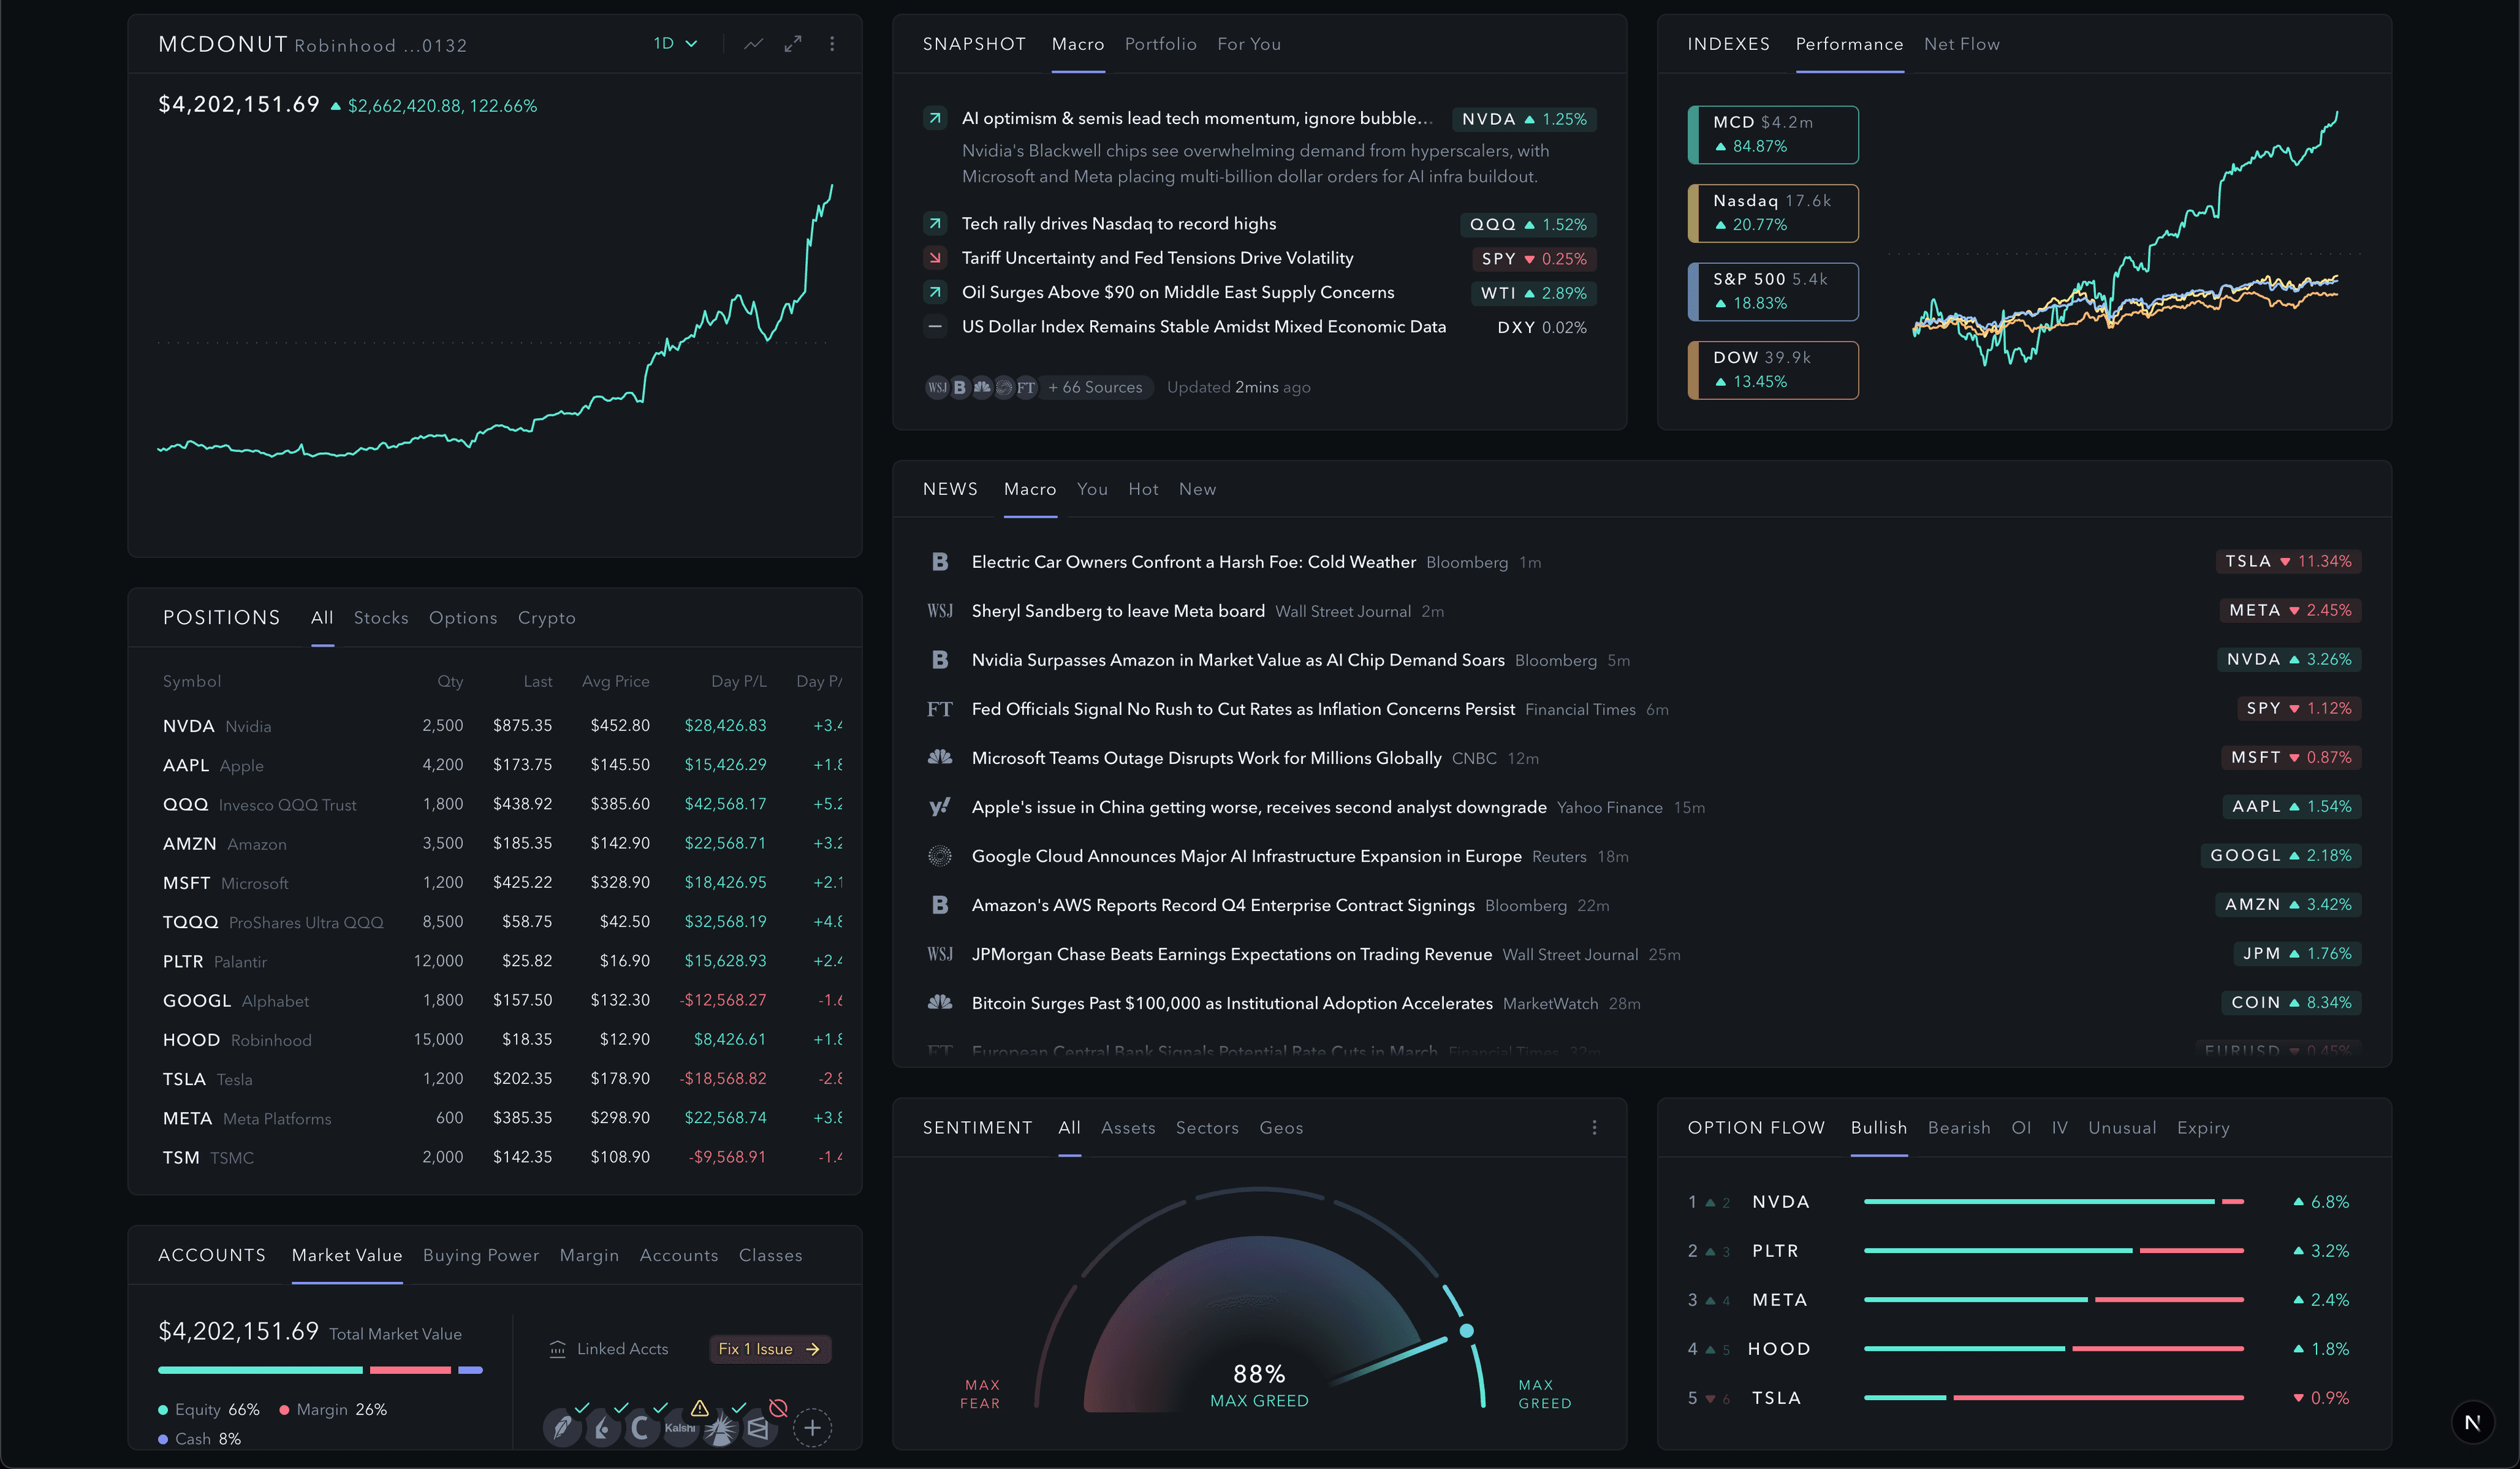Expand the MCDONUT portfolio chart fullscreen
Viewport: 2520px width, 1469px height.
(793, 44)
